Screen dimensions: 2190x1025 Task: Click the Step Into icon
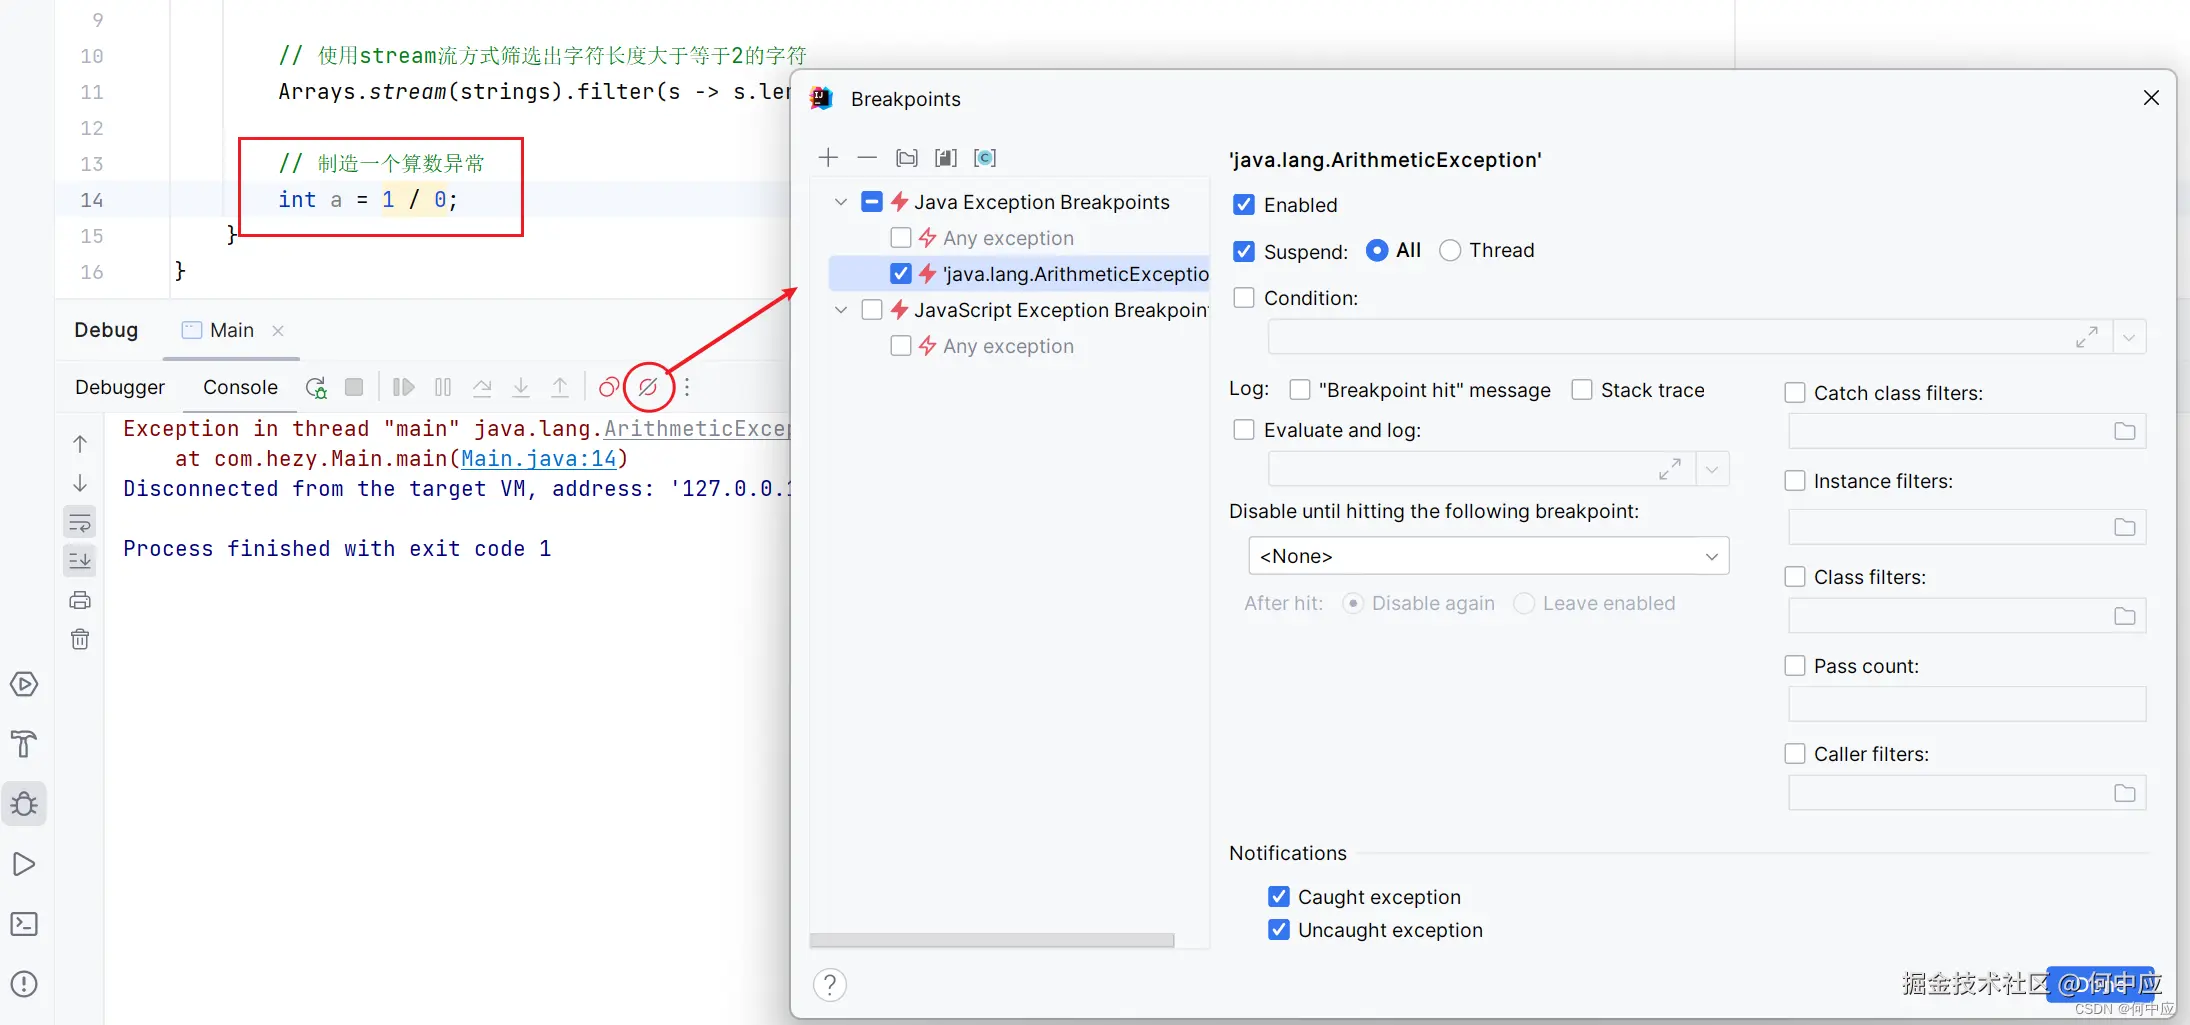click(521, 387)
